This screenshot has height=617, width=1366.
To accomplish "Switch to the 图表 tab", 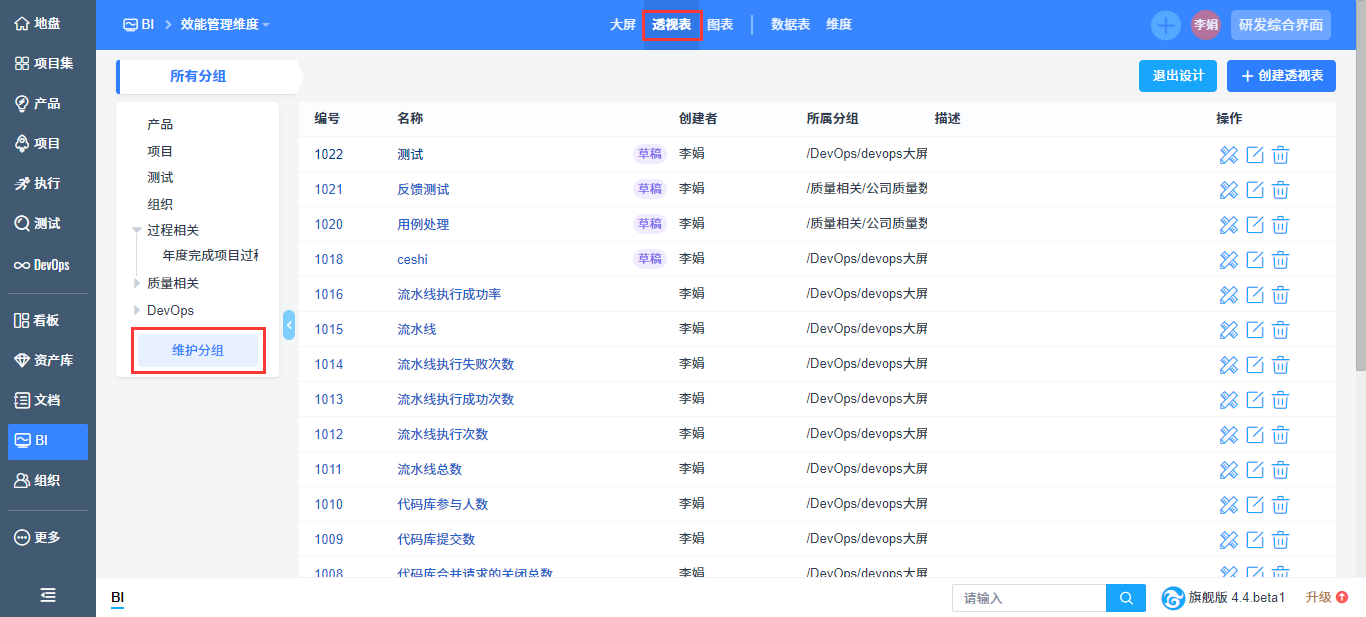I will [x=720, y=24].
